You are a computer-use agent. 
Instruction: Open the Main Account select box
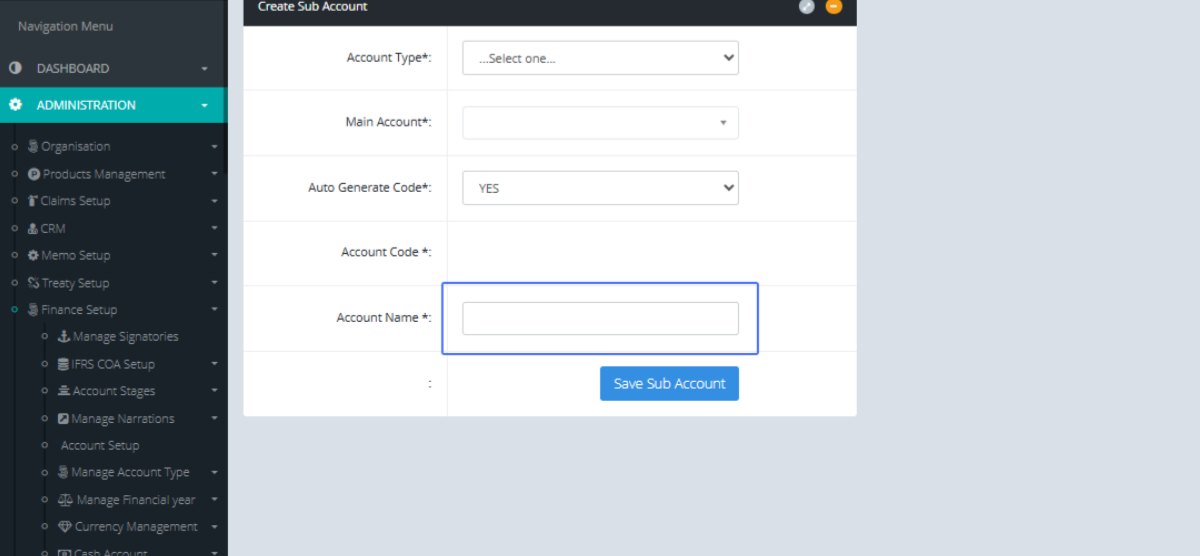(600, 123)
